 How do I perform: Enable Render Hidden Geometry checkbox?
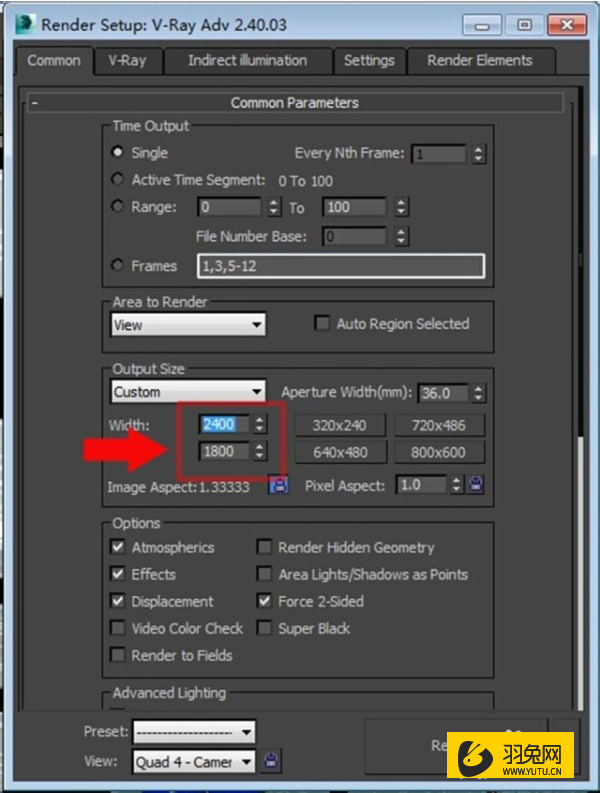[x=264, y=547]
